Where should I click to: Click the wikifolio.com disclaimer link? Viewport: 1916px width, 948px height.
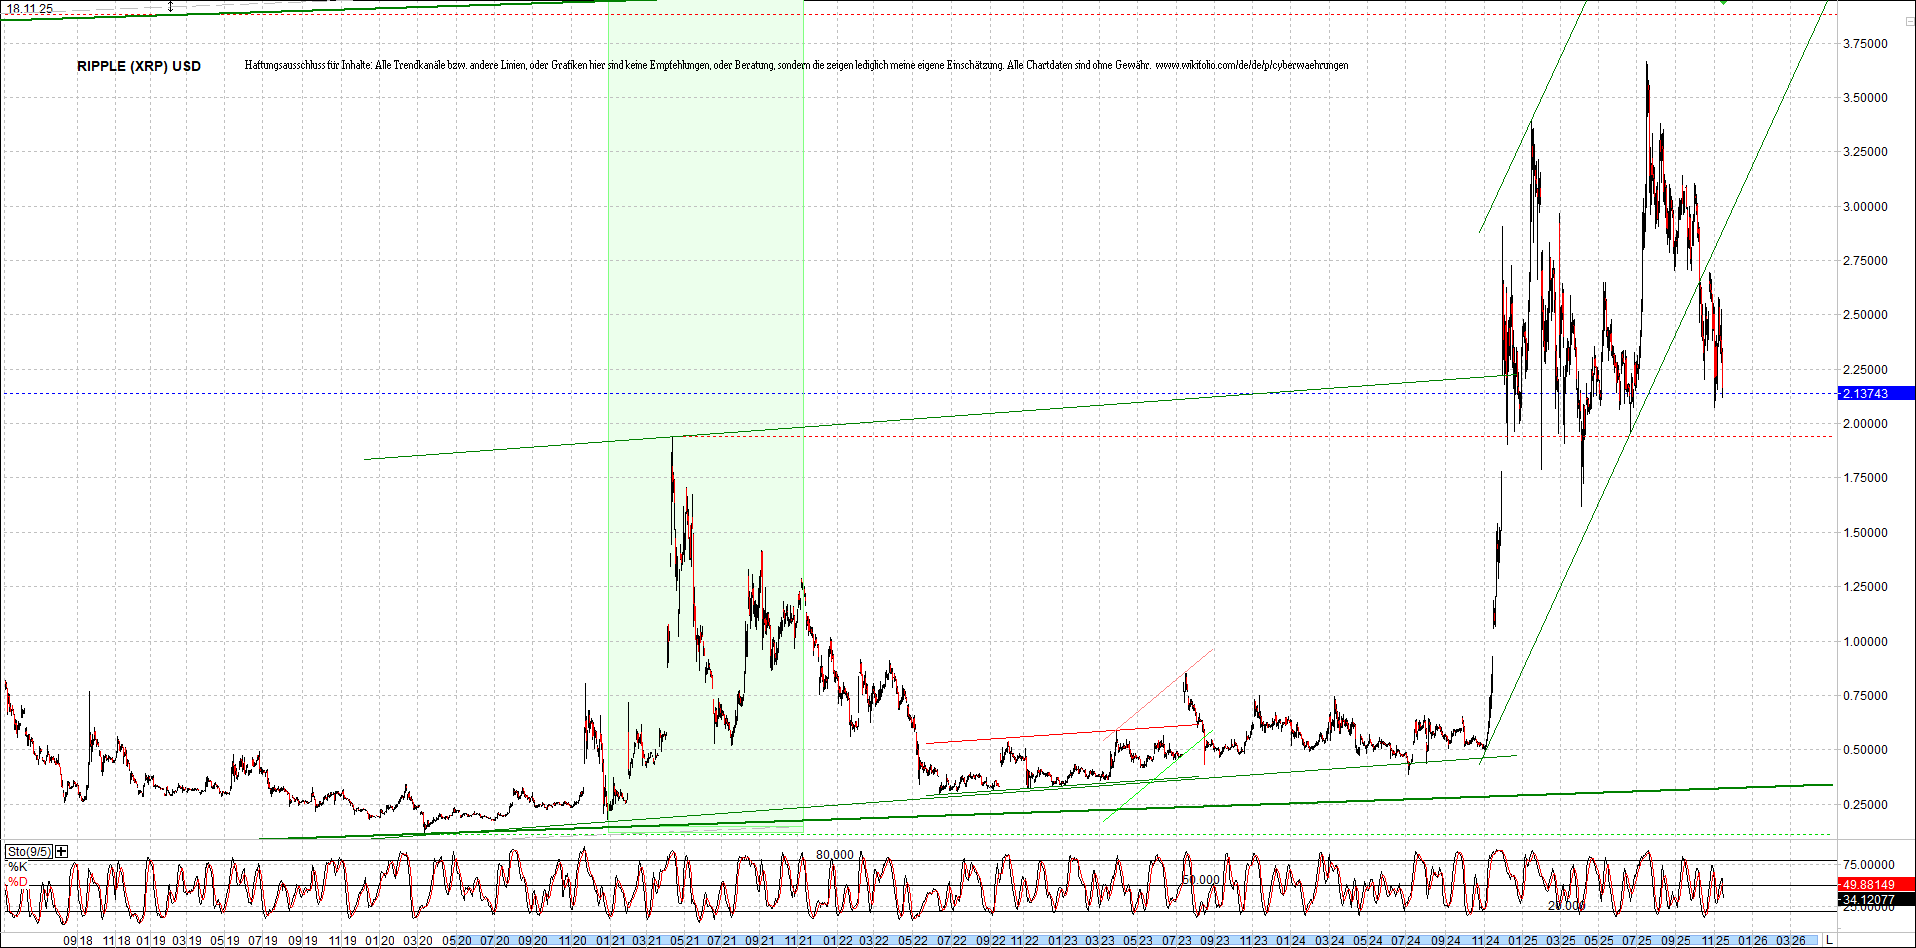point(1253,65)
